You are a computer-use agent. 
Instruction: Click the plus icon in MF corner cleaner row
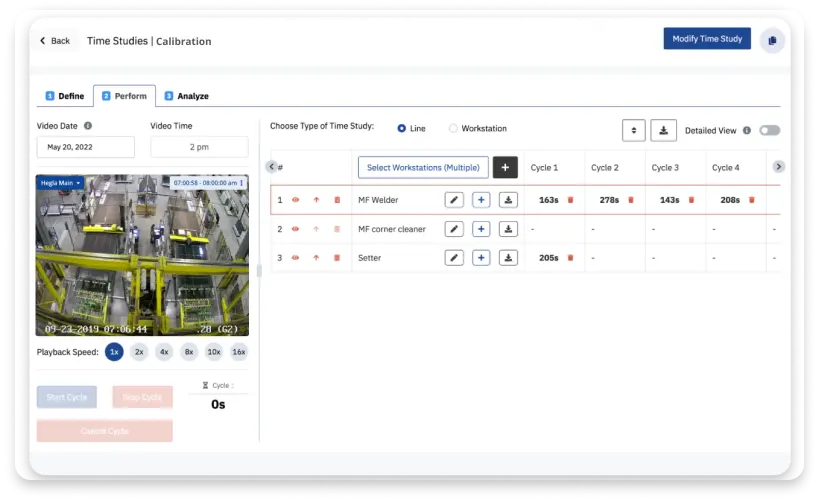[x=481, y=229]
